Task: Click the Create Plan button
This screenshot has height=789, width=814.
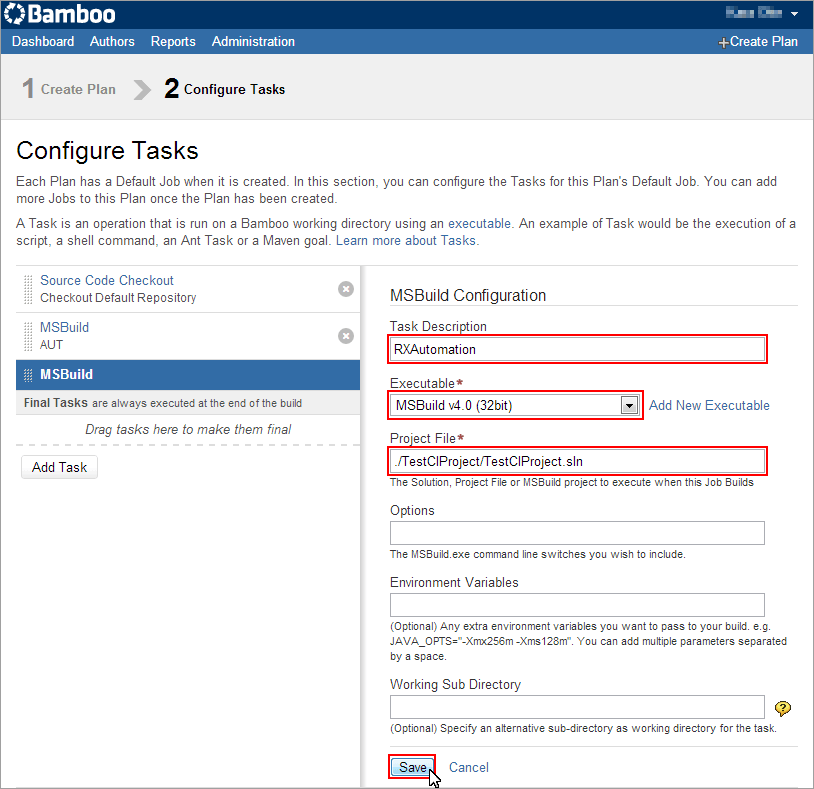Action: pos(758,42)
